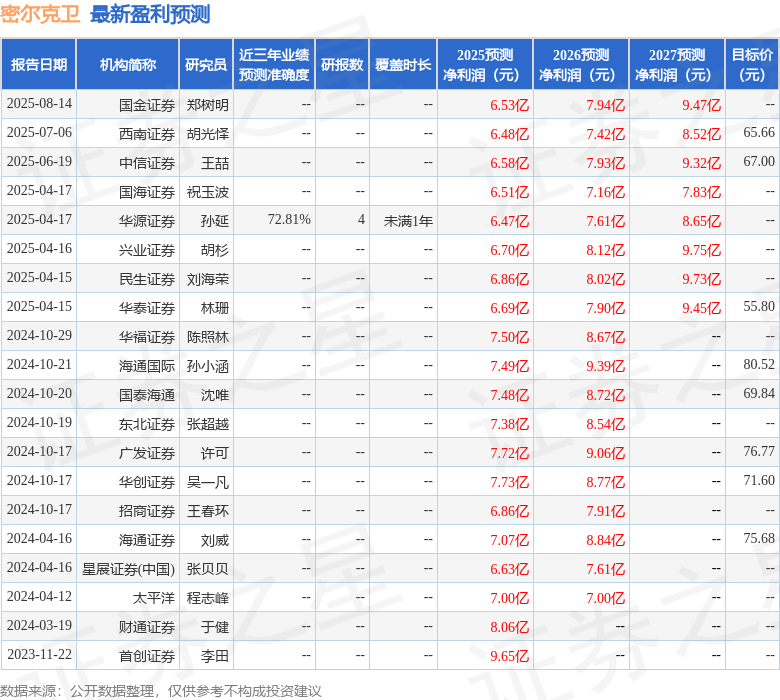The width and height of the screenshot is (780, 700).
Task: Select analyst 胡光怿 in the table
Action: [x=207, y=134]
